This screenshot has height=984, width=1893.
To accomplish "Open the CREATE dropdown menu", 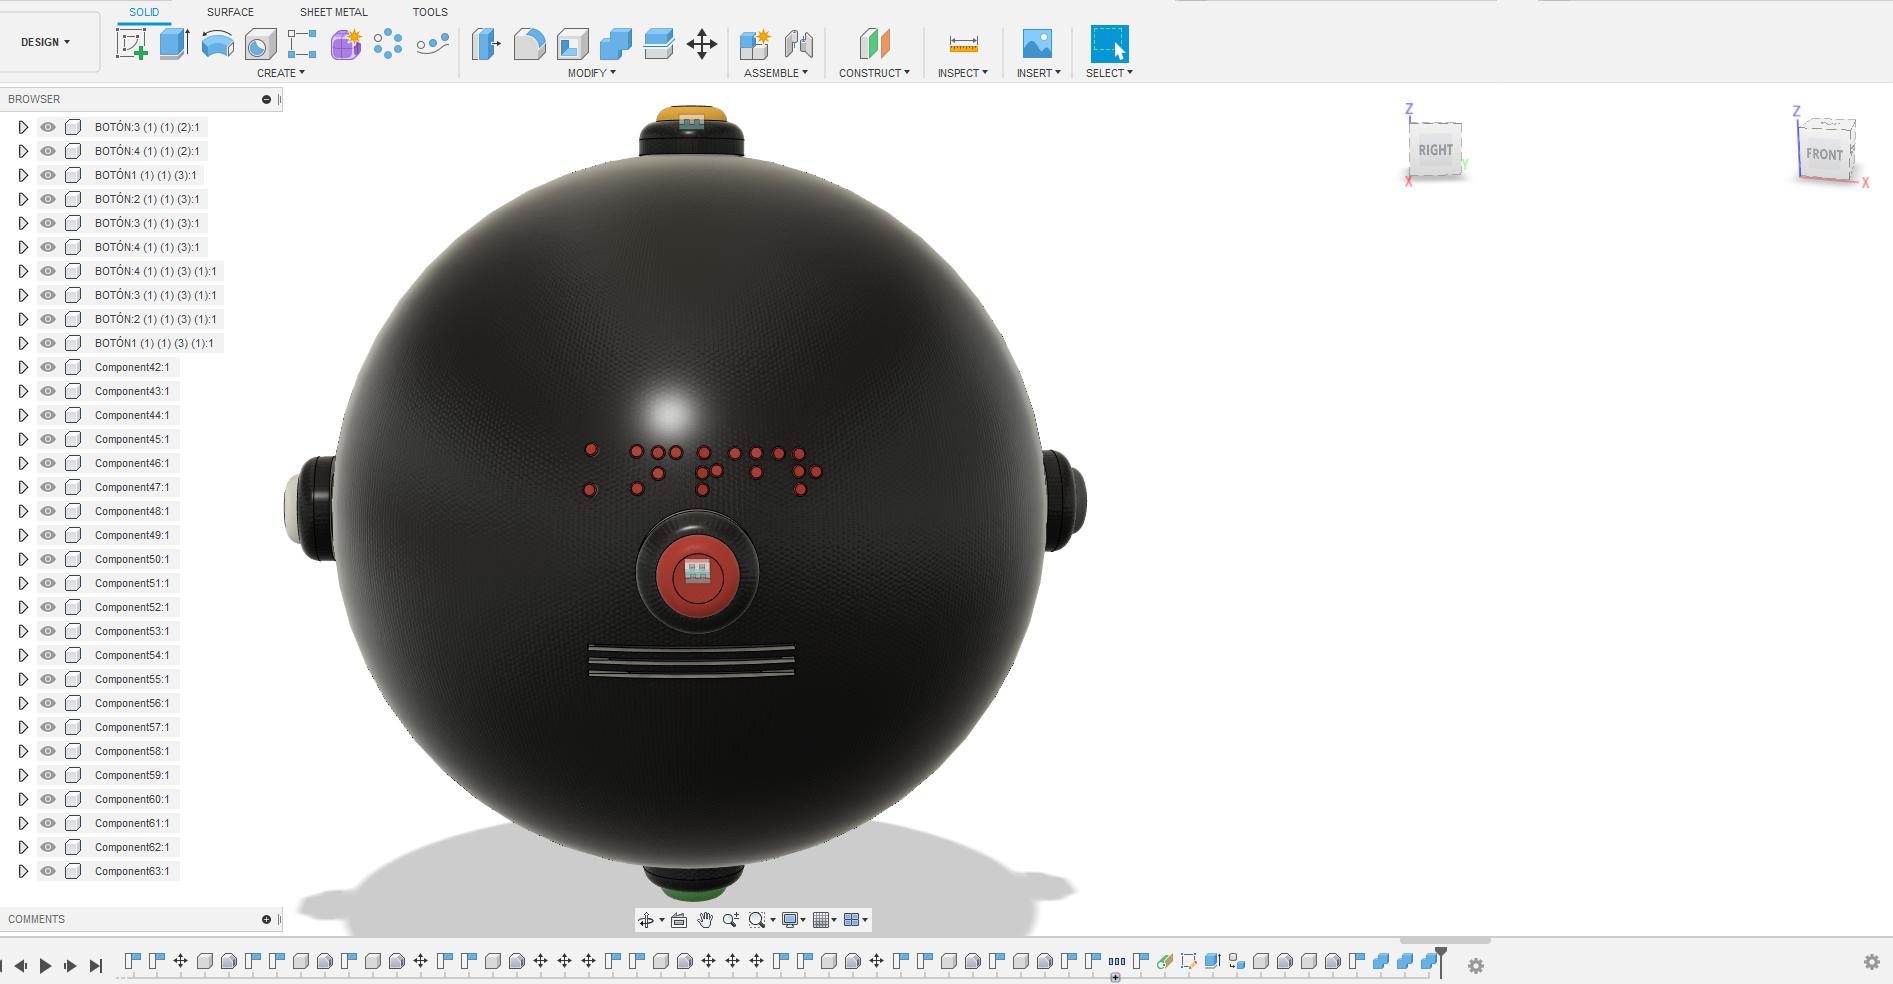I will click(x=281, y=73).
